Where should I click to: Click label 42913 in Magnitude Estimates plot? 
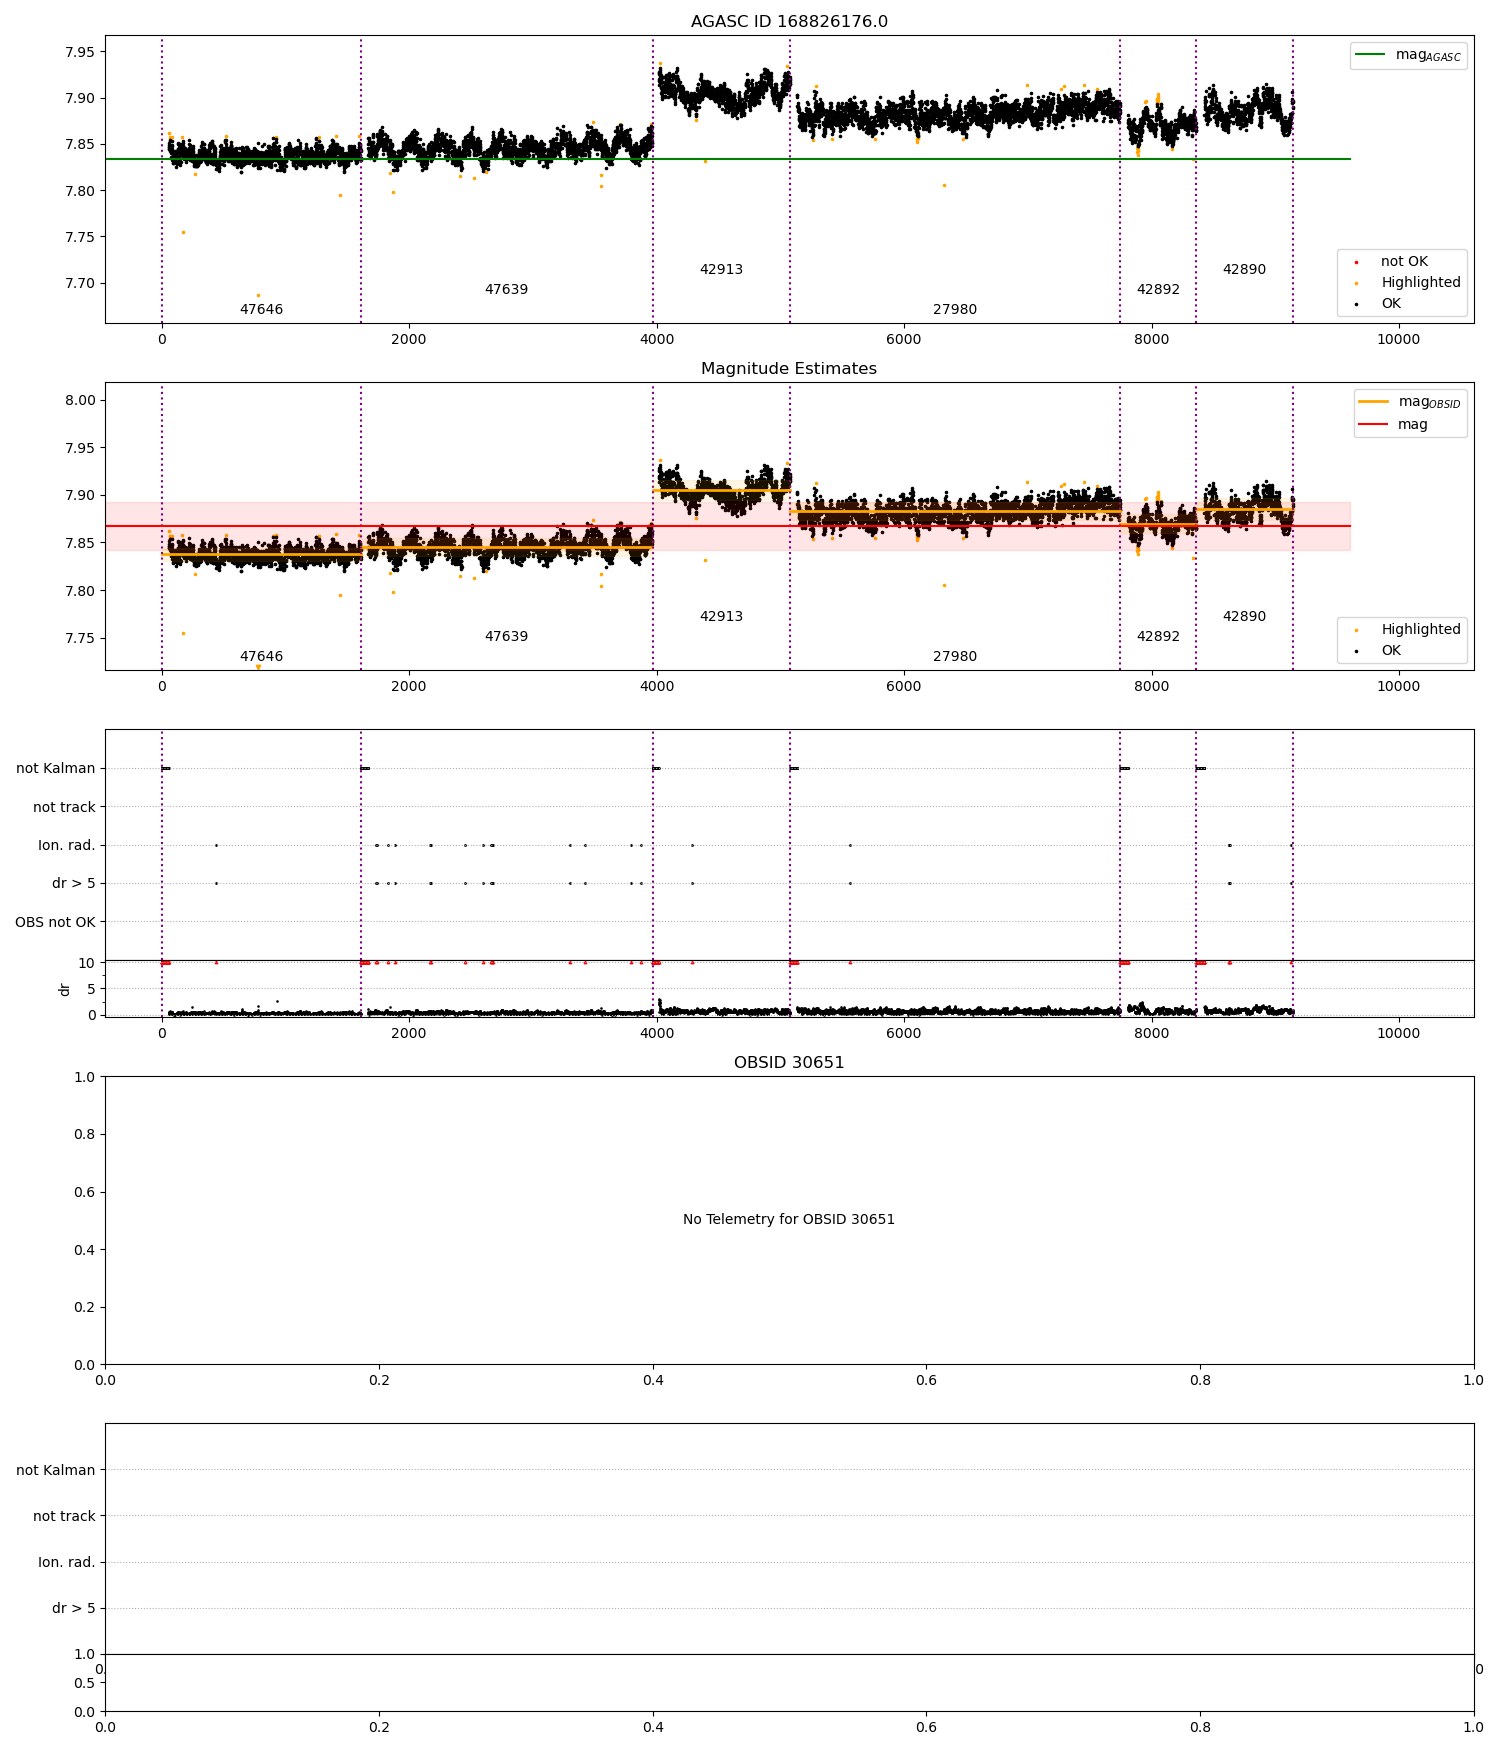click(721, 617)
